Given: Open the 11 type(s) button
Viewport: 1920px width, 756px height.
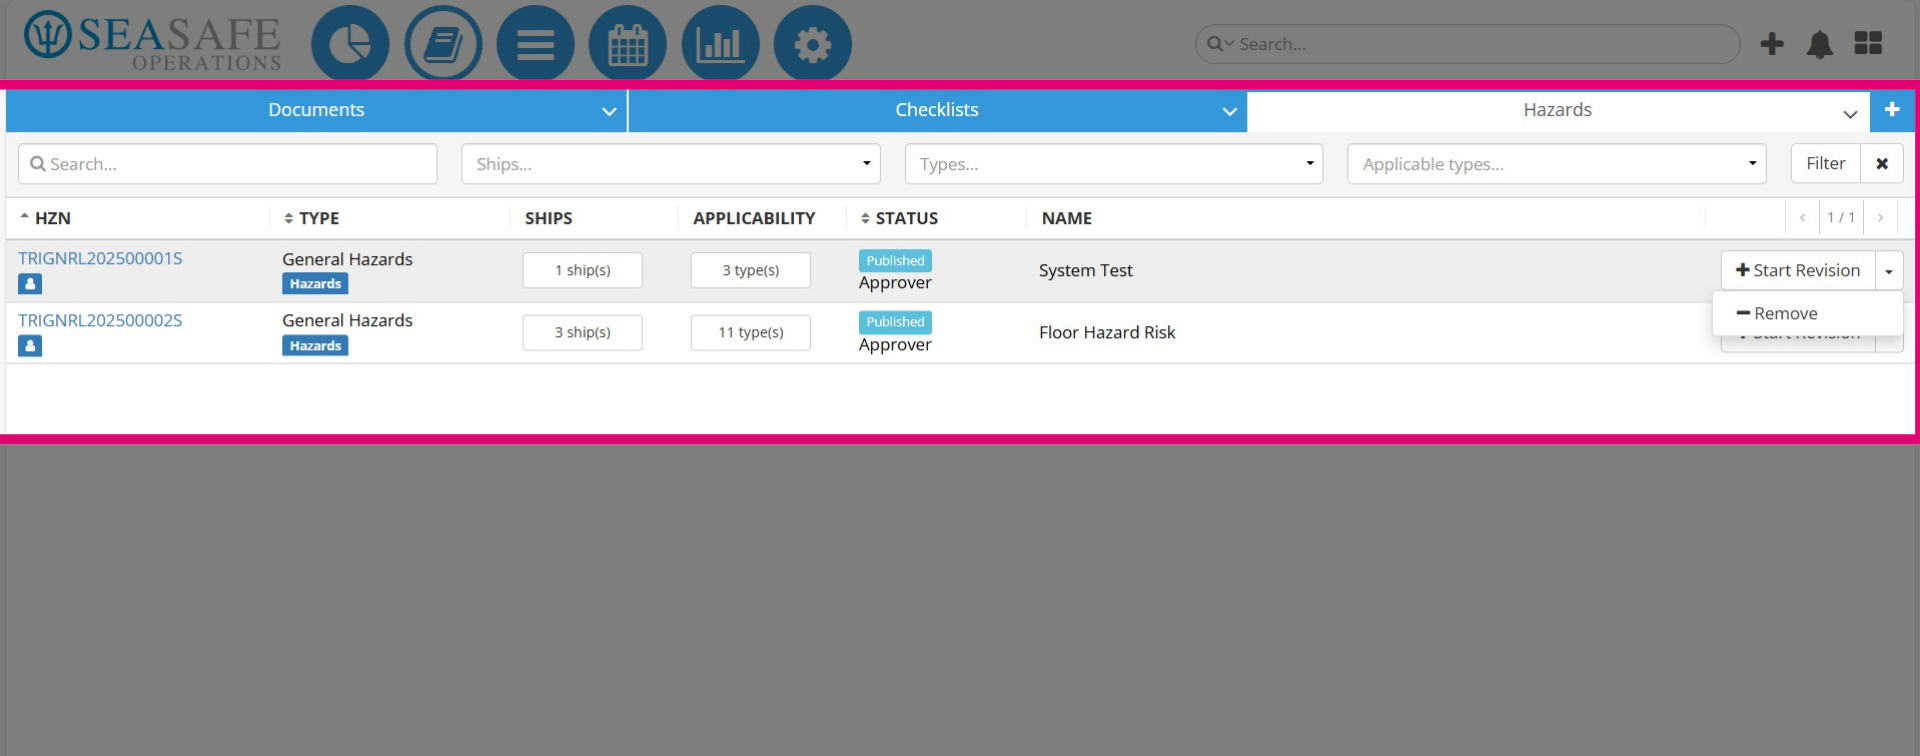Looking at the screenshot, I should tap(751, 333).
